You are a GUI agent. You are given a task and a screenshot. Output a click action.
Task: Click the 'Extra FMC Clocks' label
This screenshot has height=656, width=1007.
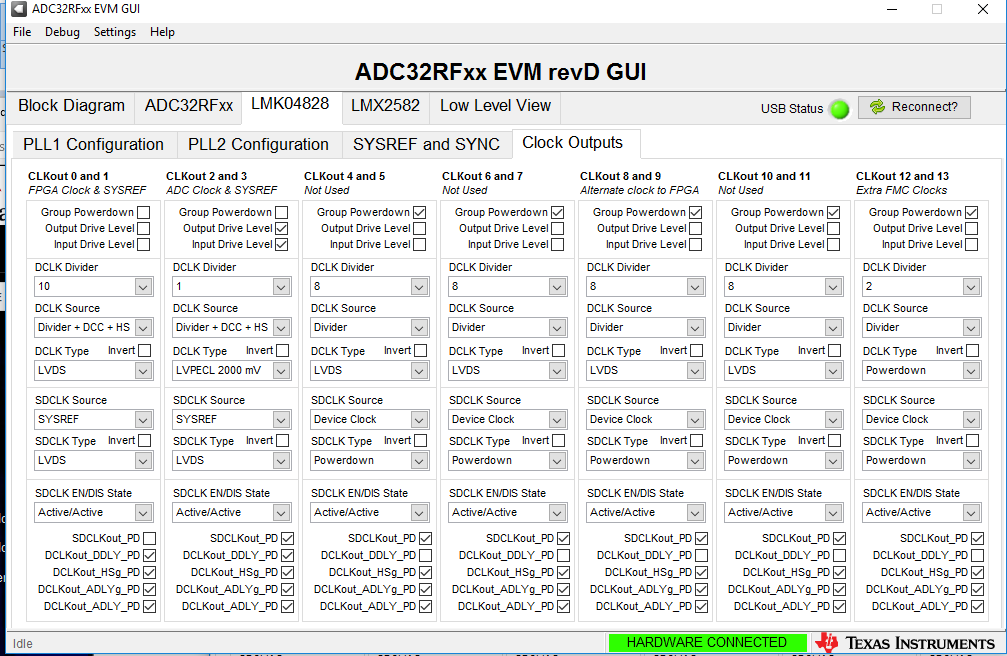tap(902, 190)
